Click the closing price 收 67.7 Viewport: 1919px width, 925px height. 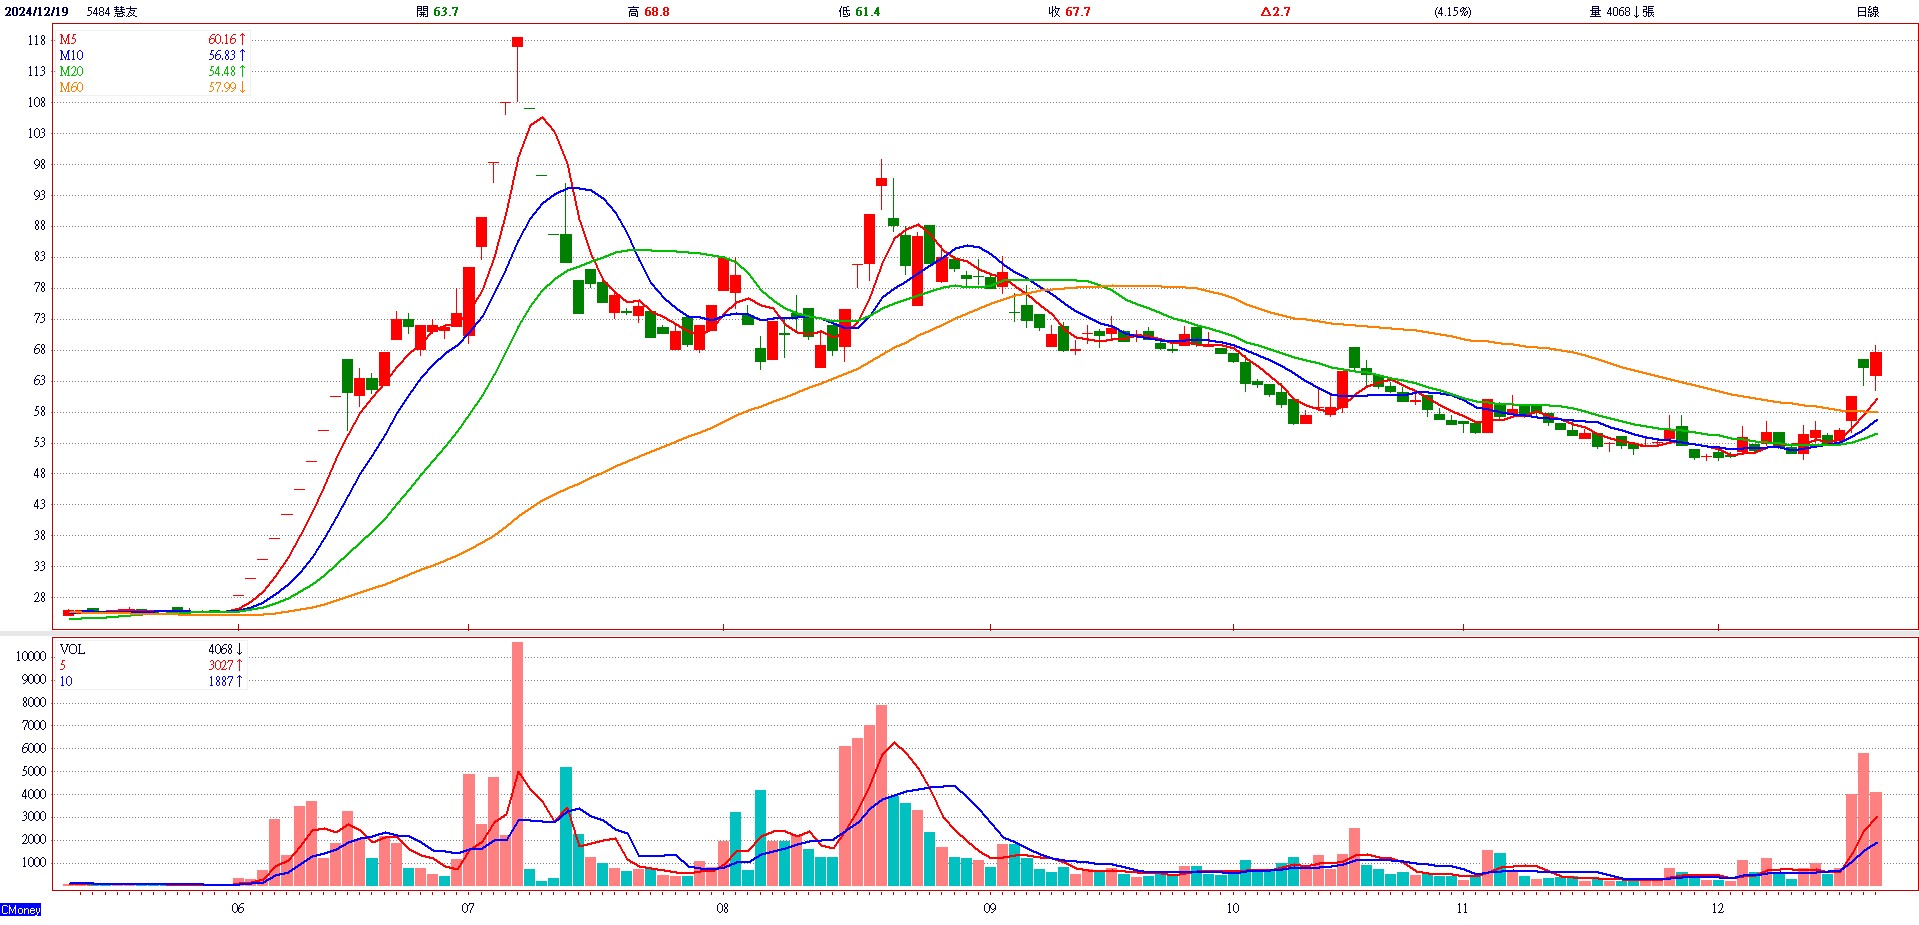[x=1070, y=12]
